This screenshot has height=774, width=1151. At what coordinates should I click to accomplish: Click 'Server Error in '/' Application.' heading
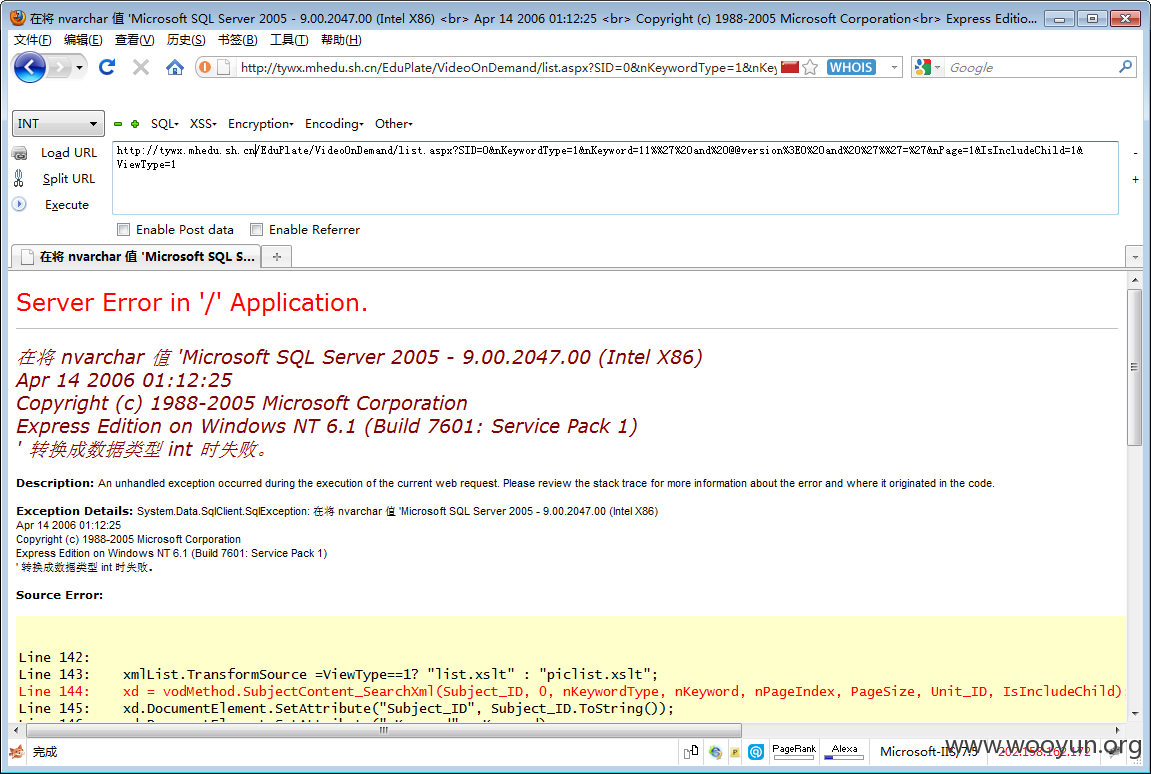tap(192, 303)
